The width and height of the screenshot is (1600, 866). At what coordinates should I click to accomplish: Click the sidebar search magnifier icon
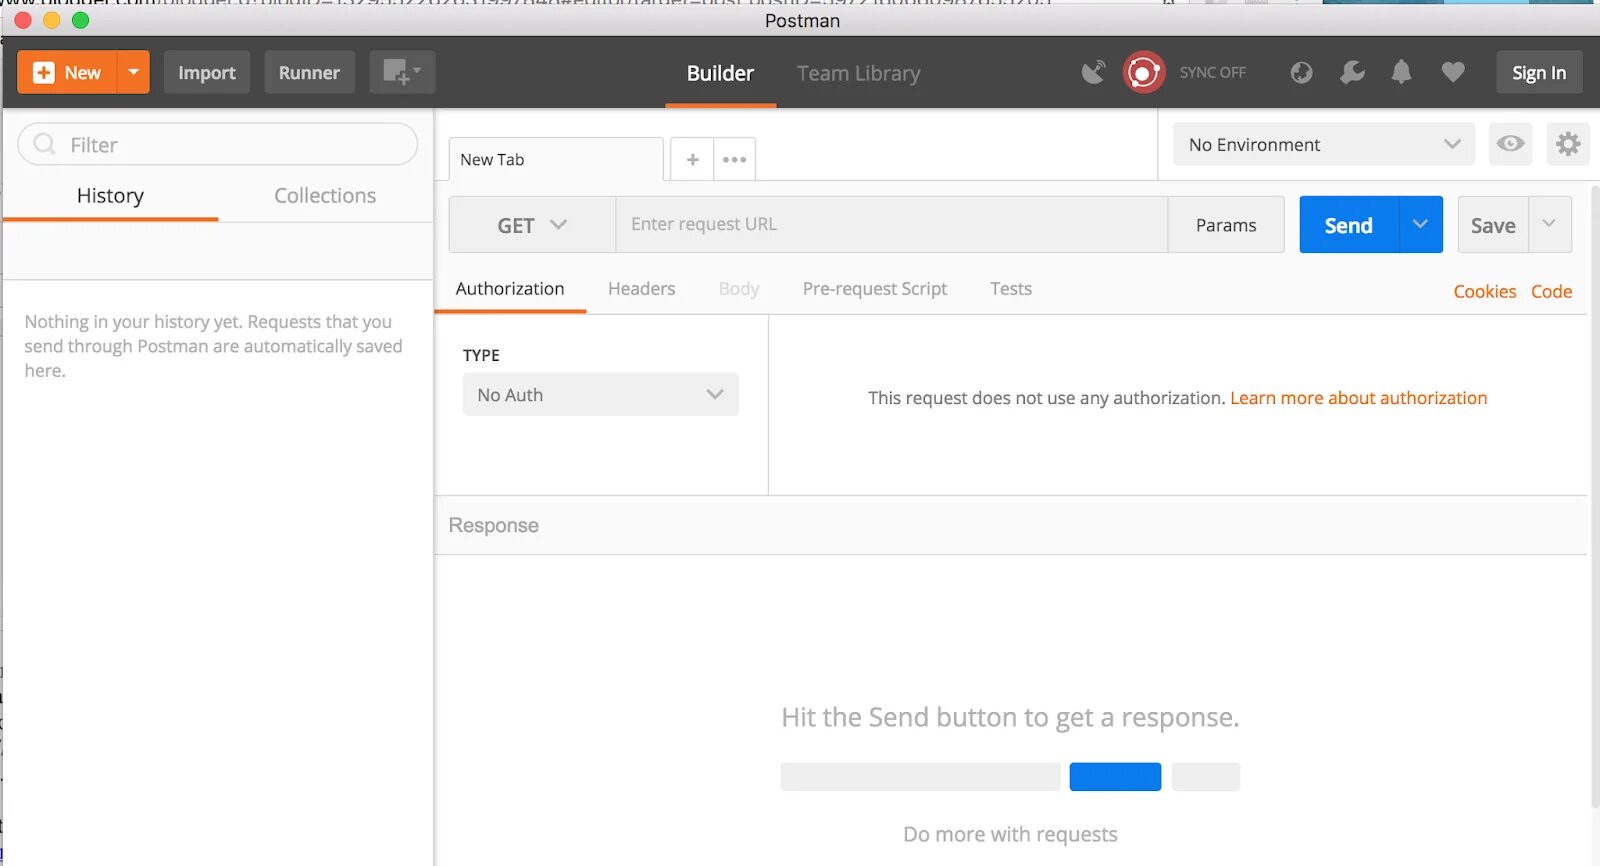(x=44, y=144)
